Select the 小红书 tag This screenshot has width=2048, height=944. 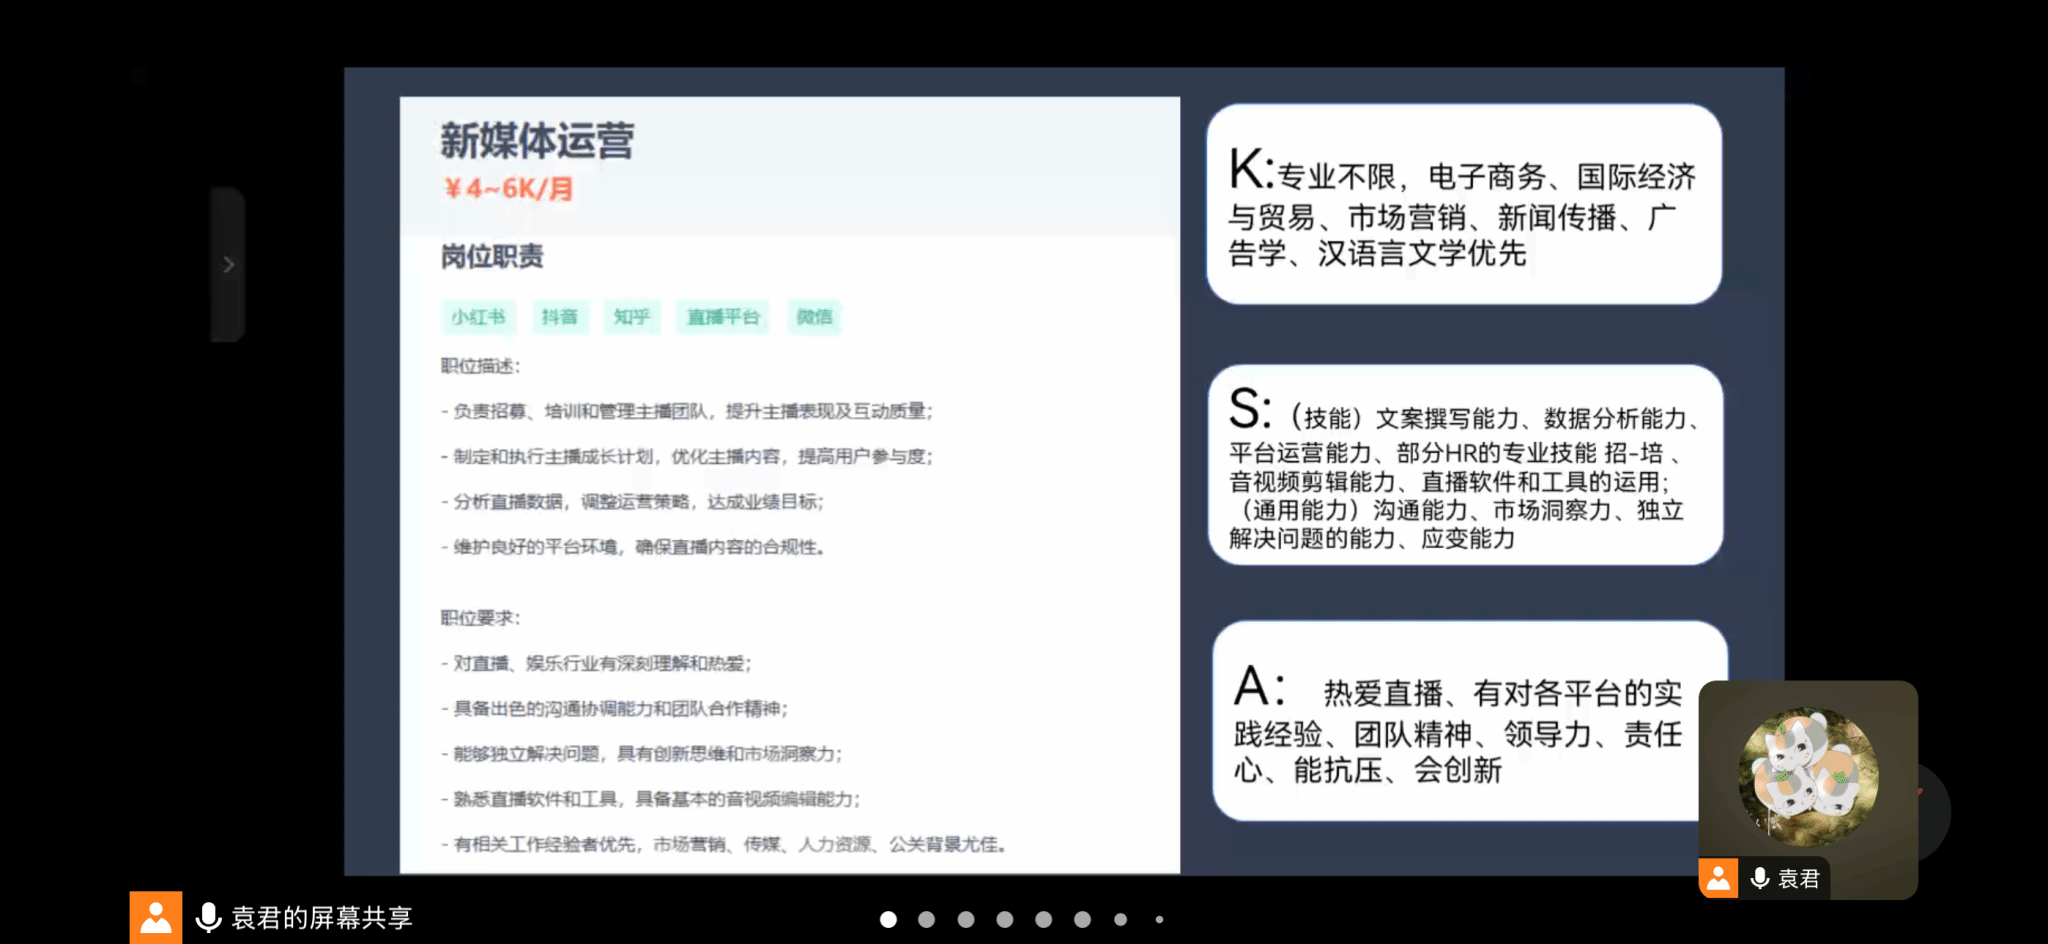point(478,317)
